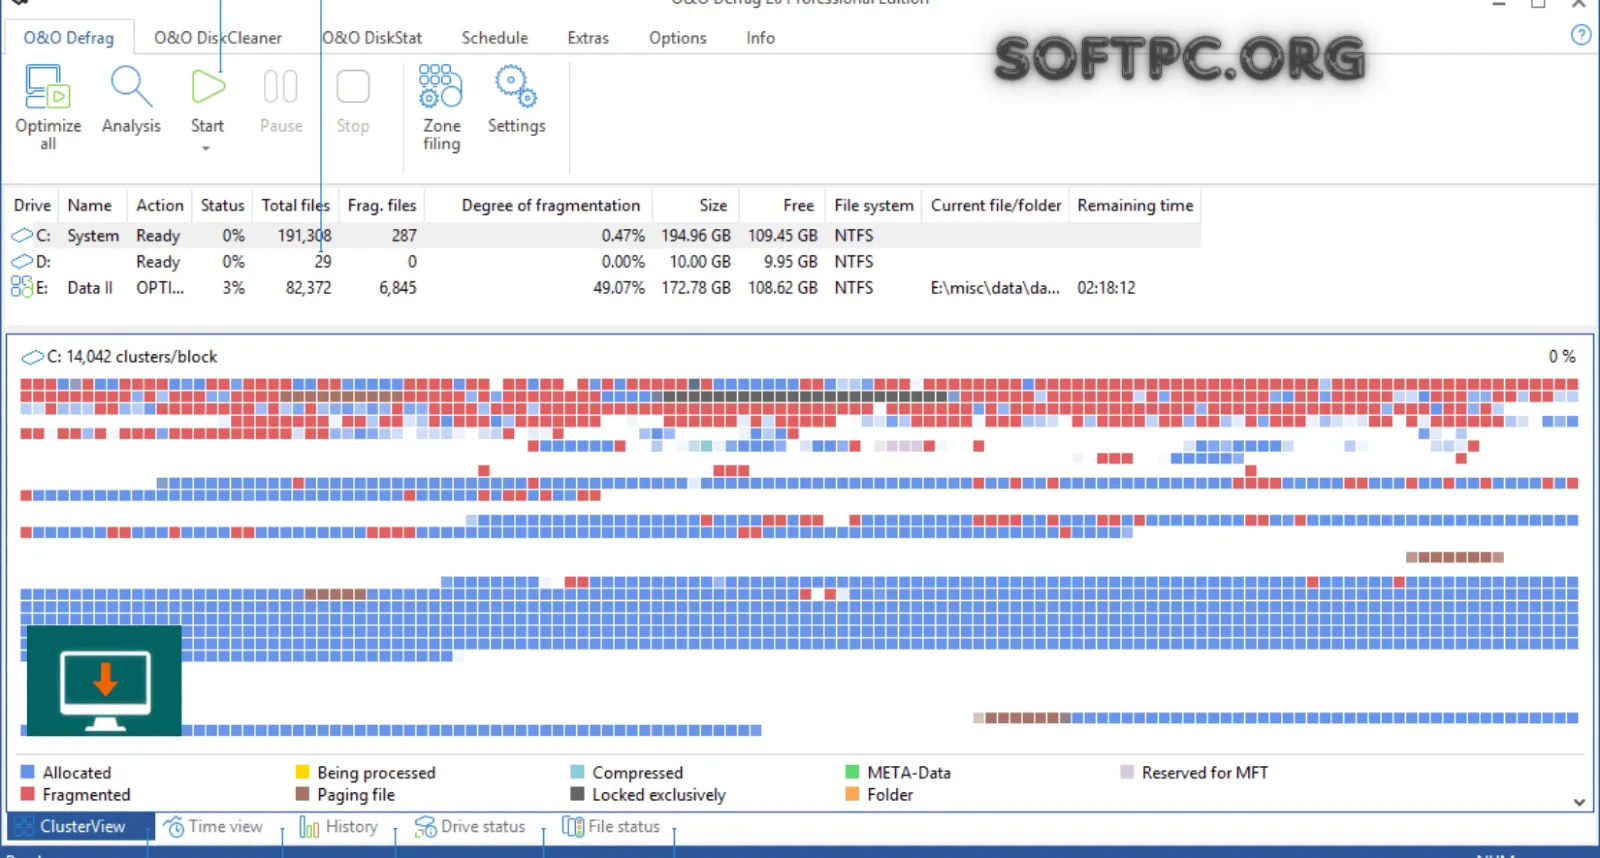Open the help question mark icon
The image size is (1600, 858).
tap(1581, 35)
